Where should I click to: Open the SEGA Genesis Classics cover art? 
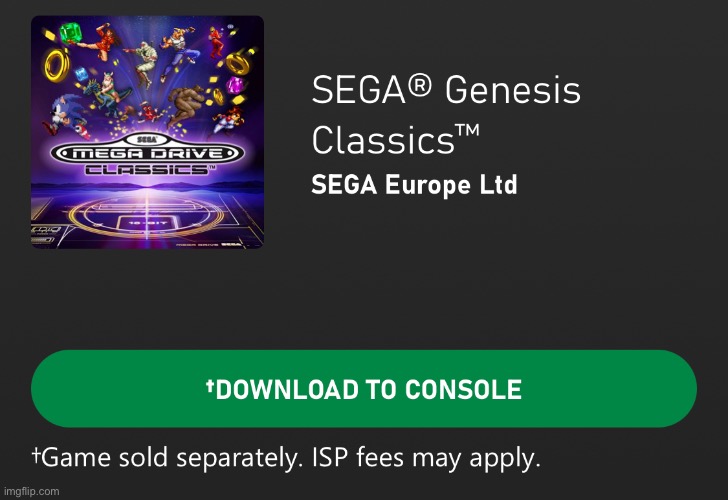tap(147, 132)
